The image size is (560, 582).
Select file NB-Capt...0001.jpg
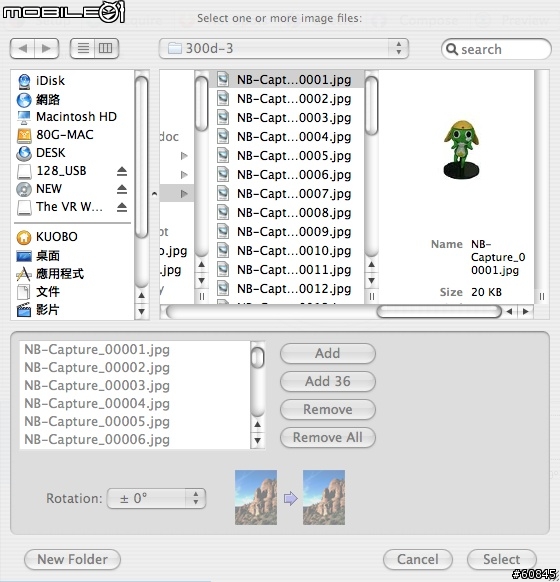coord(286,80)
